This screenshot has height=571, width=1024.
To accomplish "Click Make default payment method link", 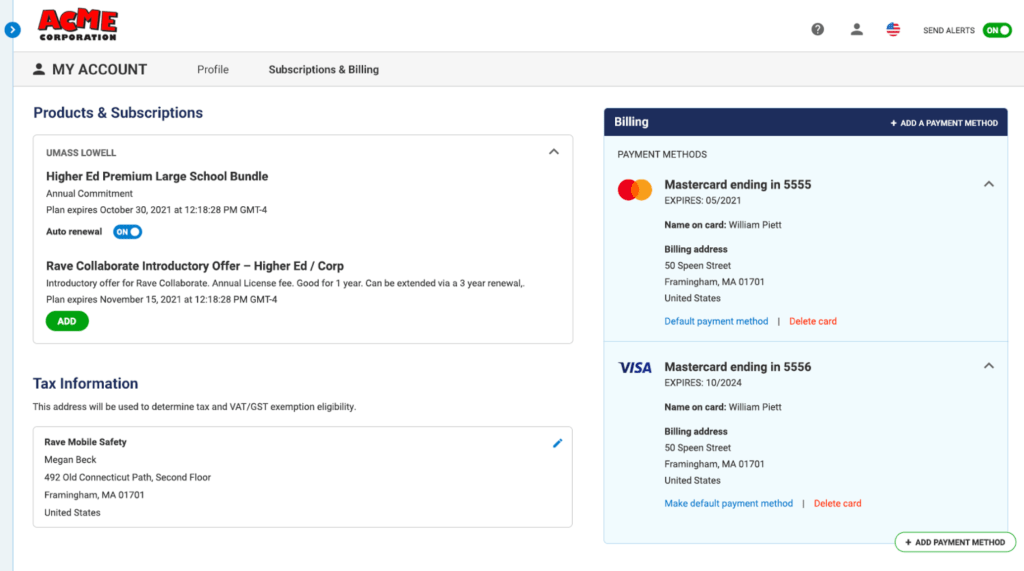I will tap(728, 504).
